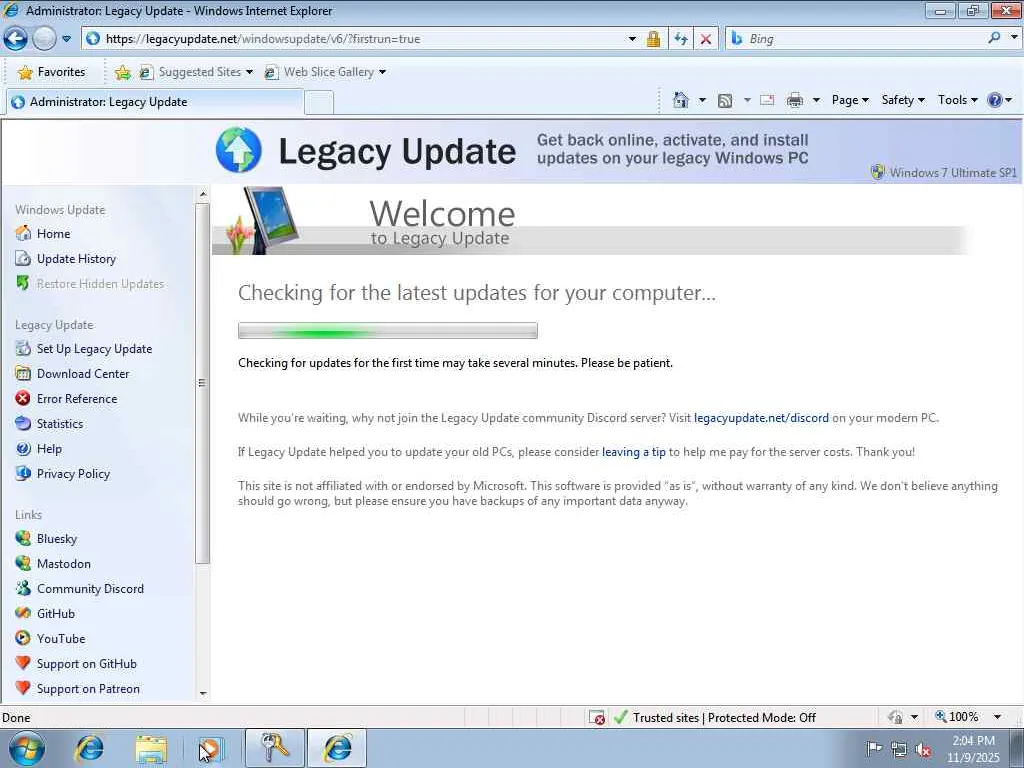The height and width of the screenshot is (768, 1024).
Task: Stop loading with the red X icon
Action: pos(705,39)
